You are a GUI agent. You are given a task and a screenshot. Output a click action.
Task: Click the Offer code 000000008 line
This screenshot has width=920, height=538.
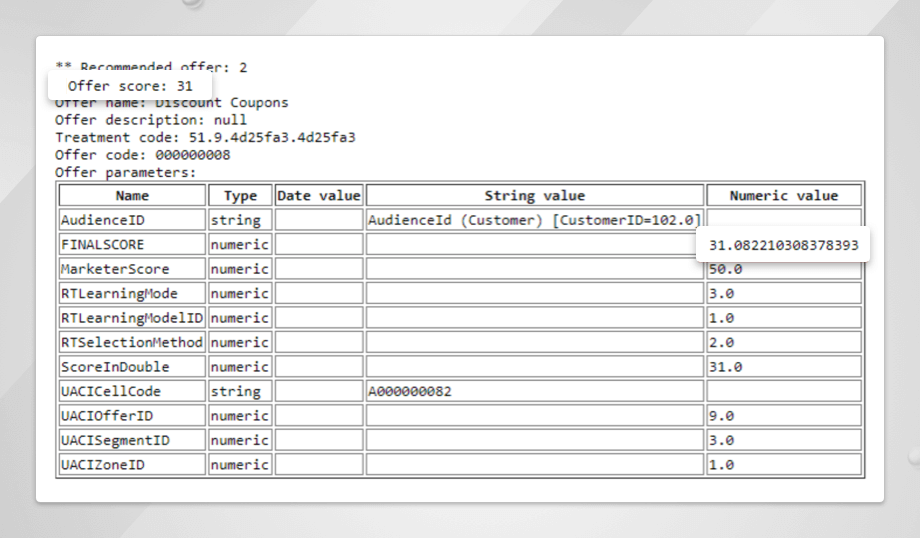point(143,155)
